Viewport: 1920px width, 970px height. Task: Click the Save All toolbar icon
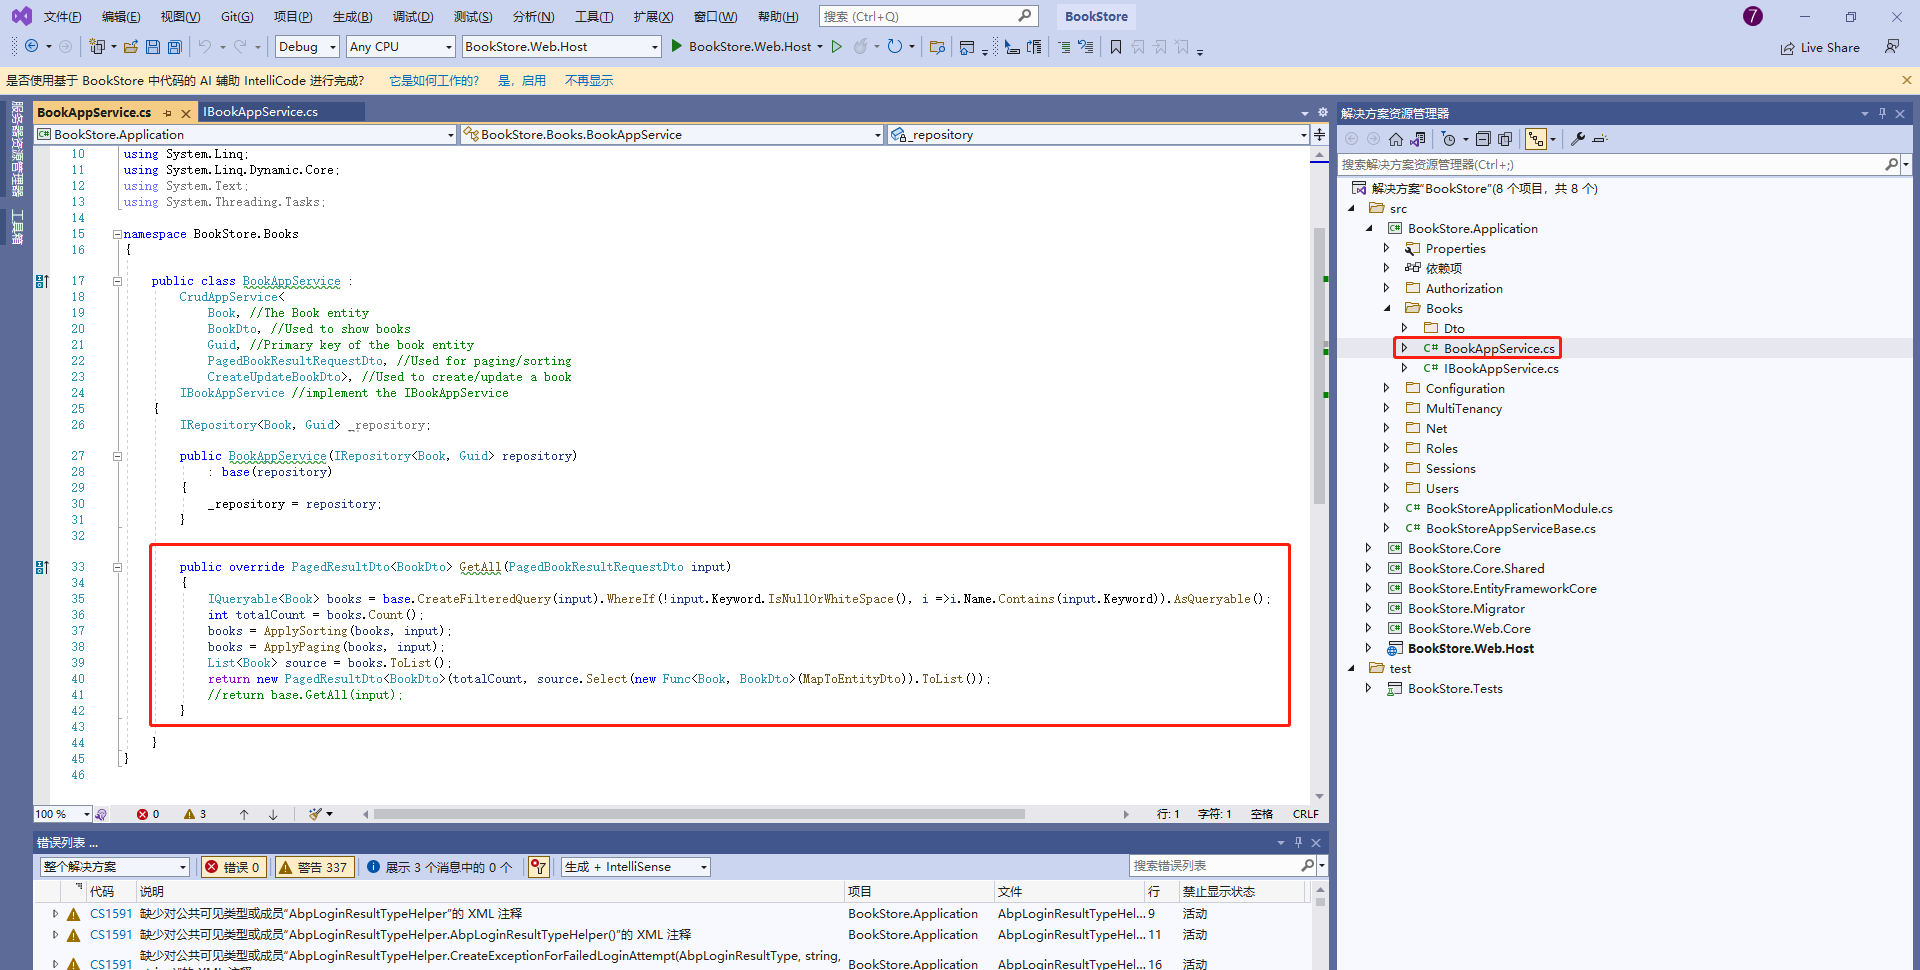click(175, 47)
